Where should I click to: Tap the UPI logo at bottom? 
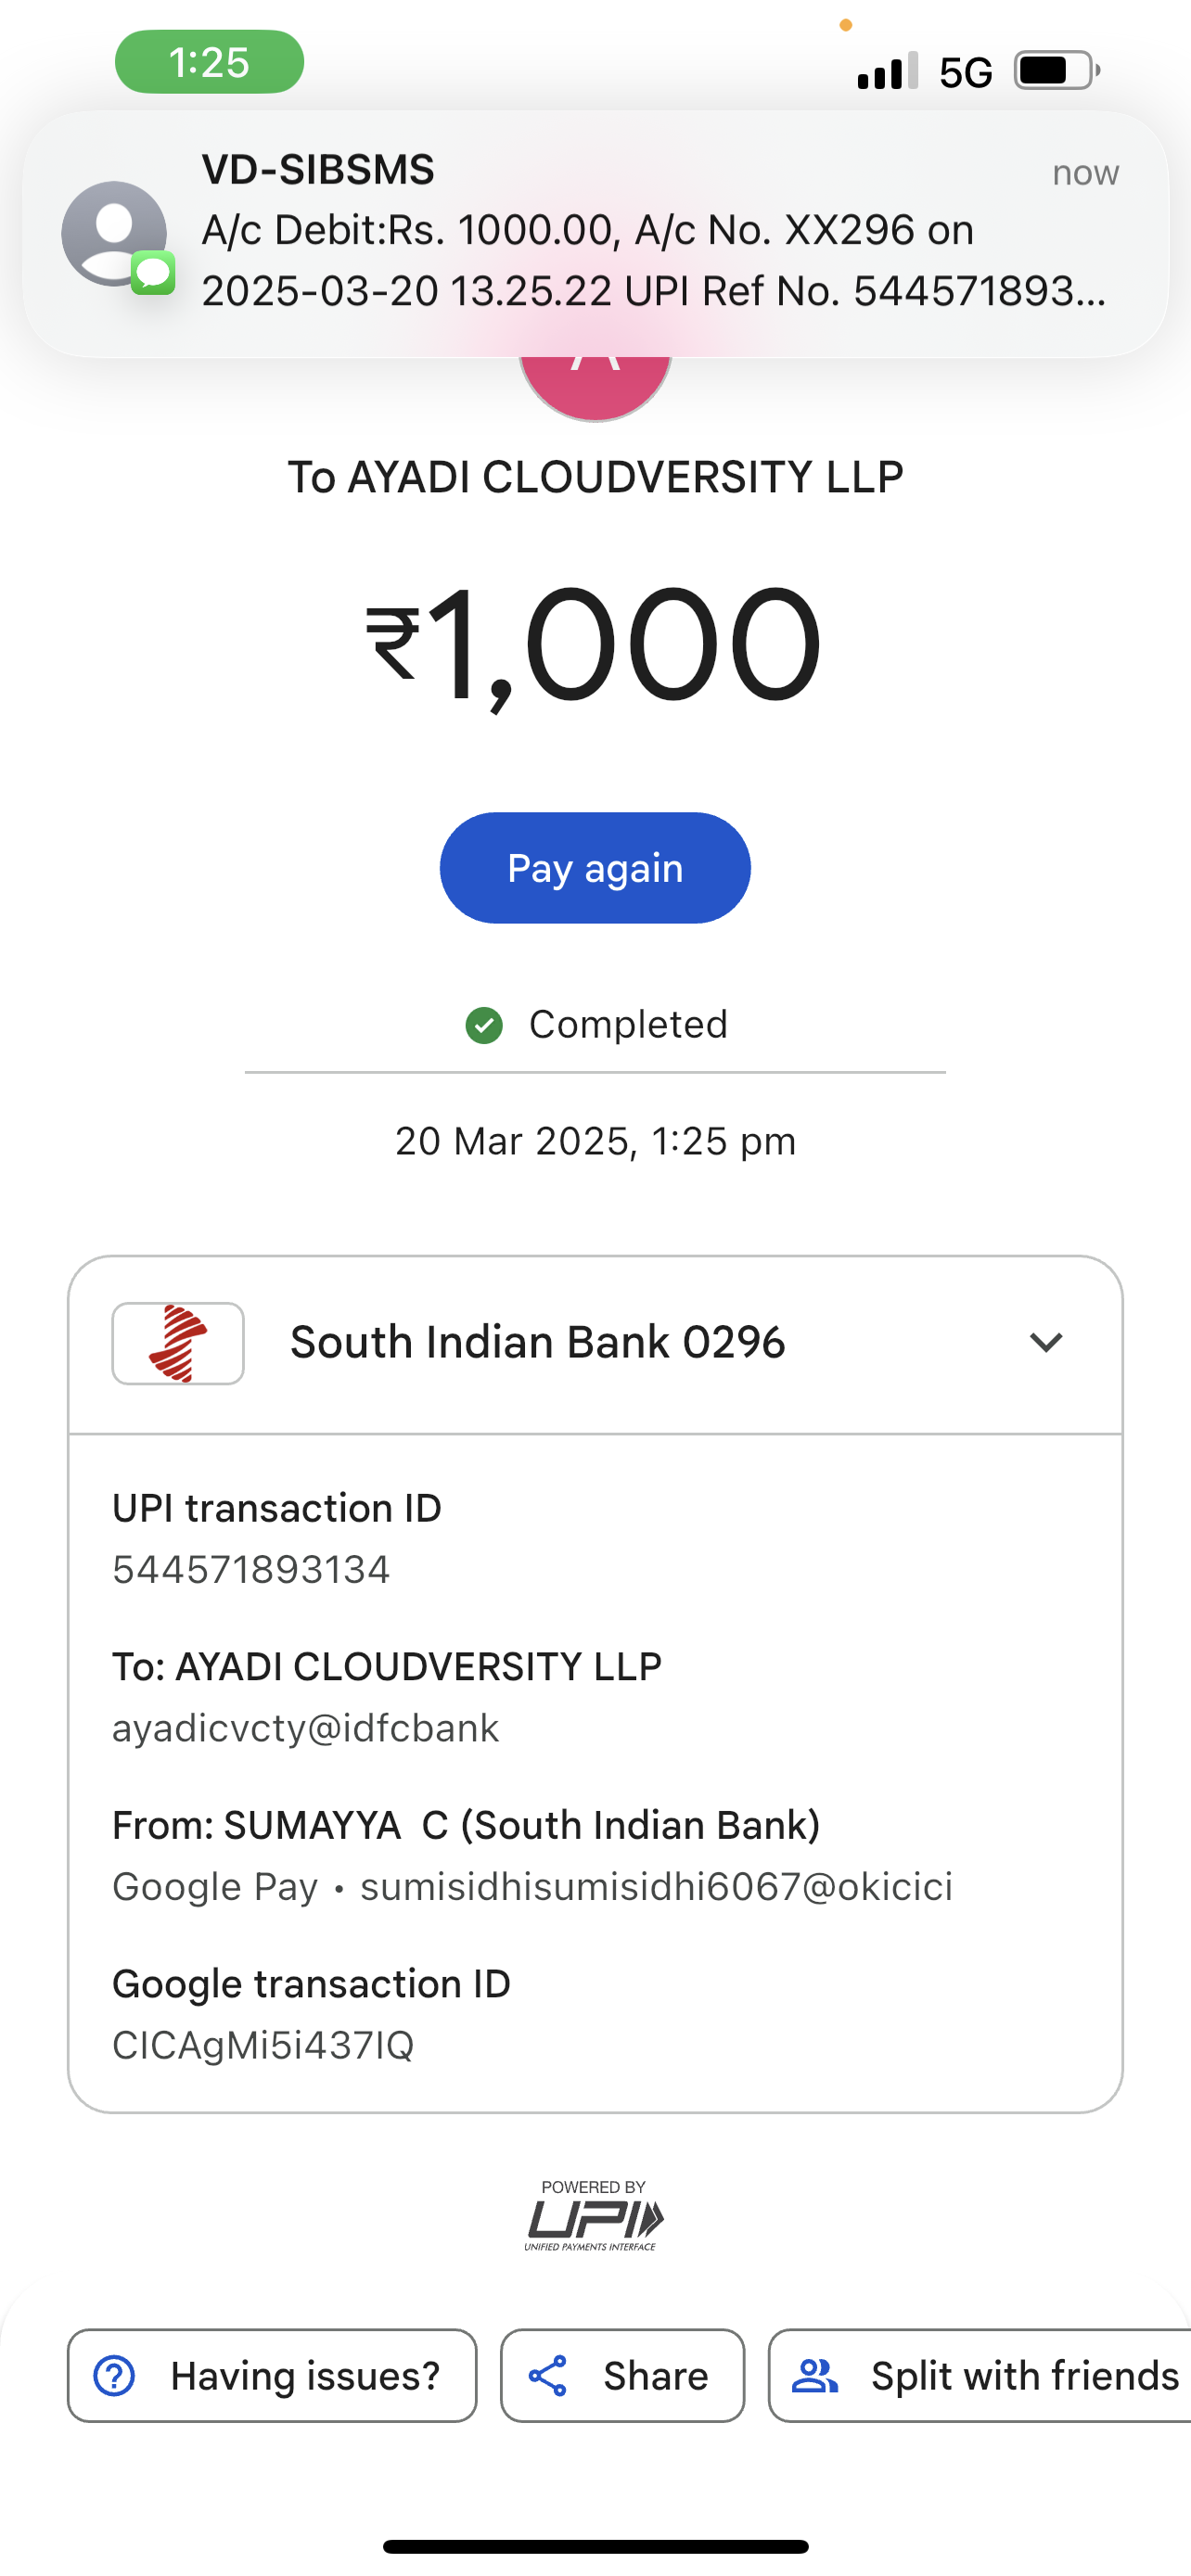click(594, 2218)
